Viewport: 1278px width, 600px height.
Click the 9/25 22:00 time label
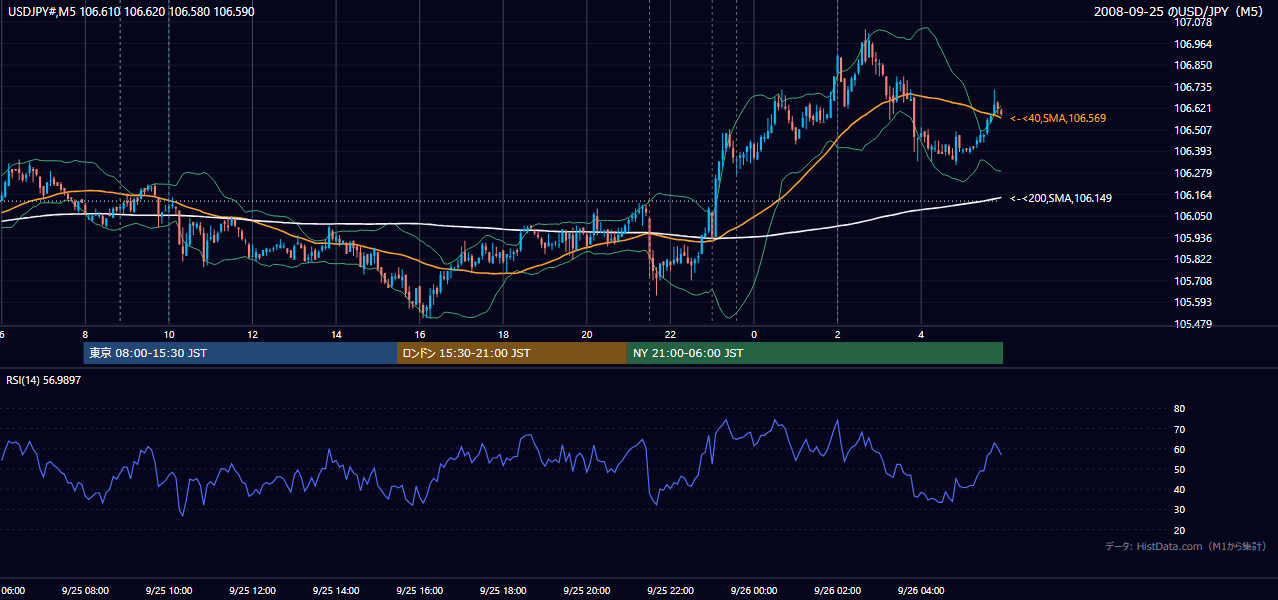pos(670,591)
